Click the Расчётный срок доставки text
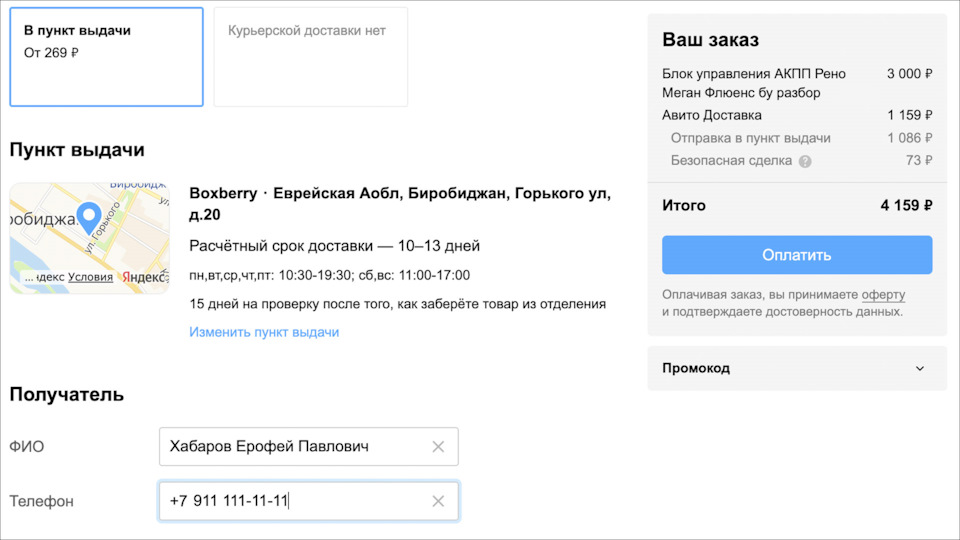This screenshot has height=540, width=960. (x=334, y=246)
